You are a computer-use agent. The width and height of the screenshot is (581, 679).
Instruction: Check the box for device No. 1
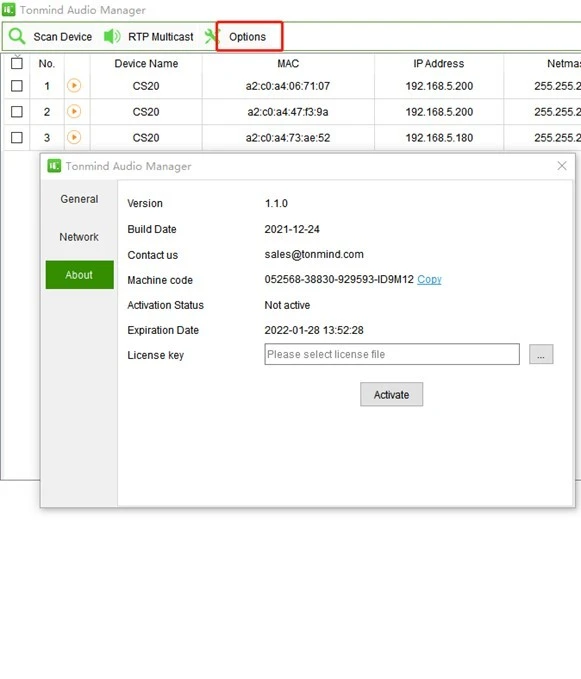(x=17, y=86)
